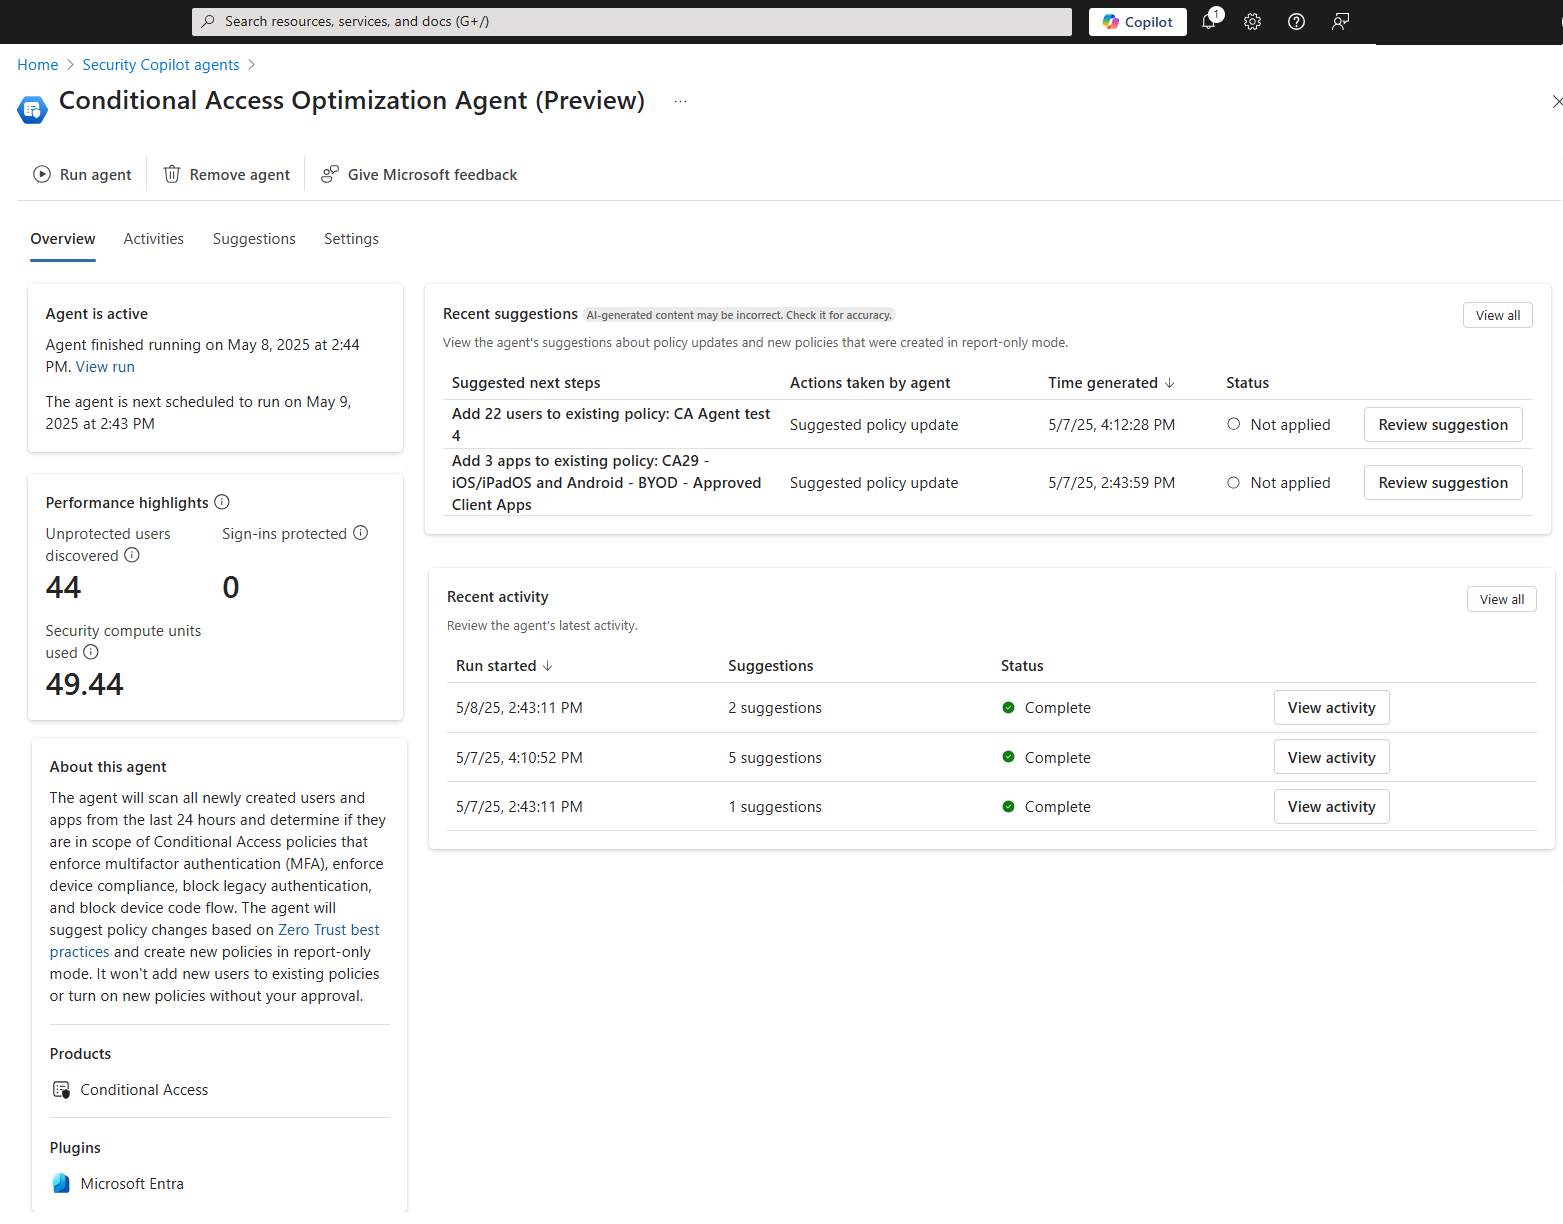Show info for Performance highlights

222,502
